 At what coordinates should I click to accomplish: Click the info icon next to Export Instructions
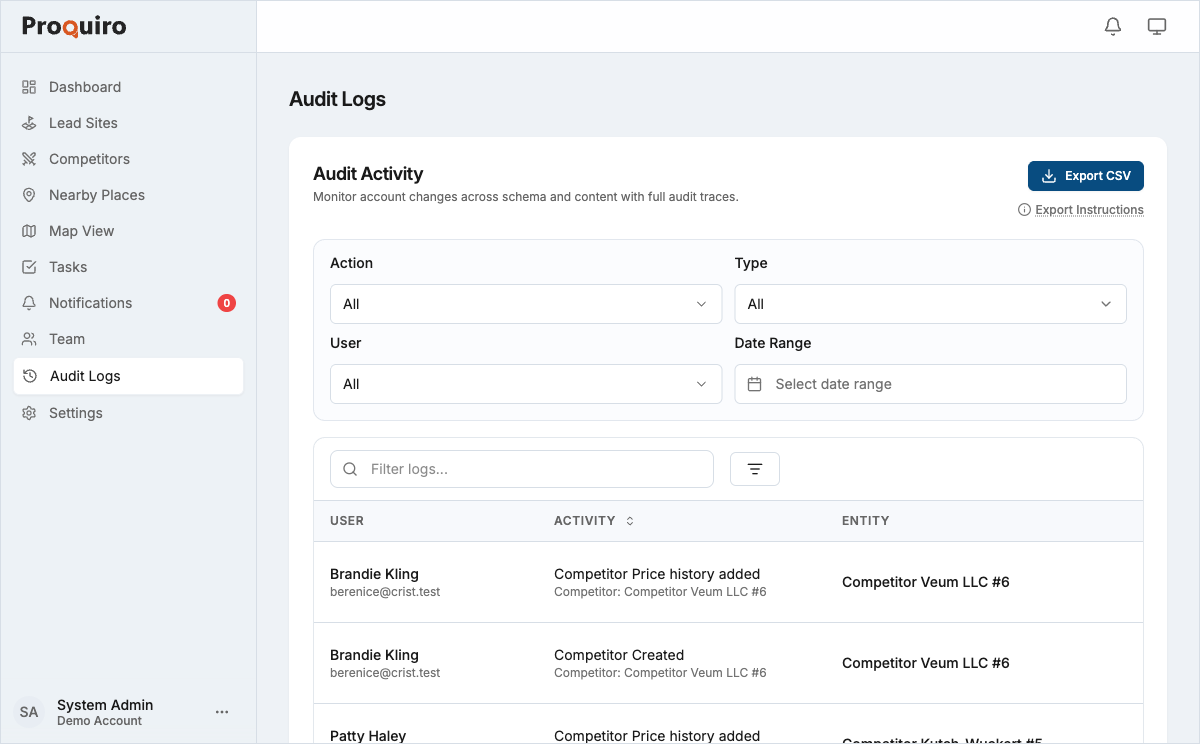pyautogui.click(x=1023, y=210)
